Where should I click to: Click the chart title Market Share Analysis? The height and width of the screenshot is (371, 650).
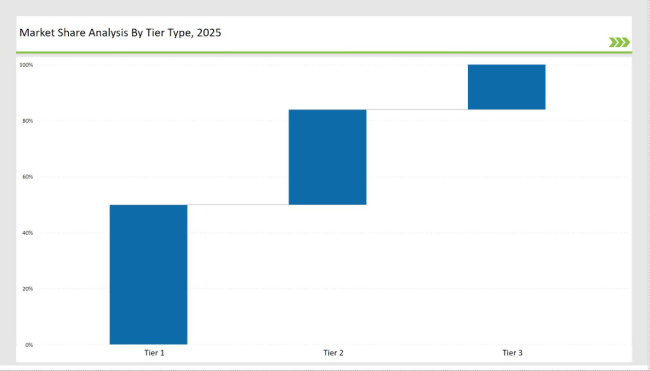click(x=120, y=33)
